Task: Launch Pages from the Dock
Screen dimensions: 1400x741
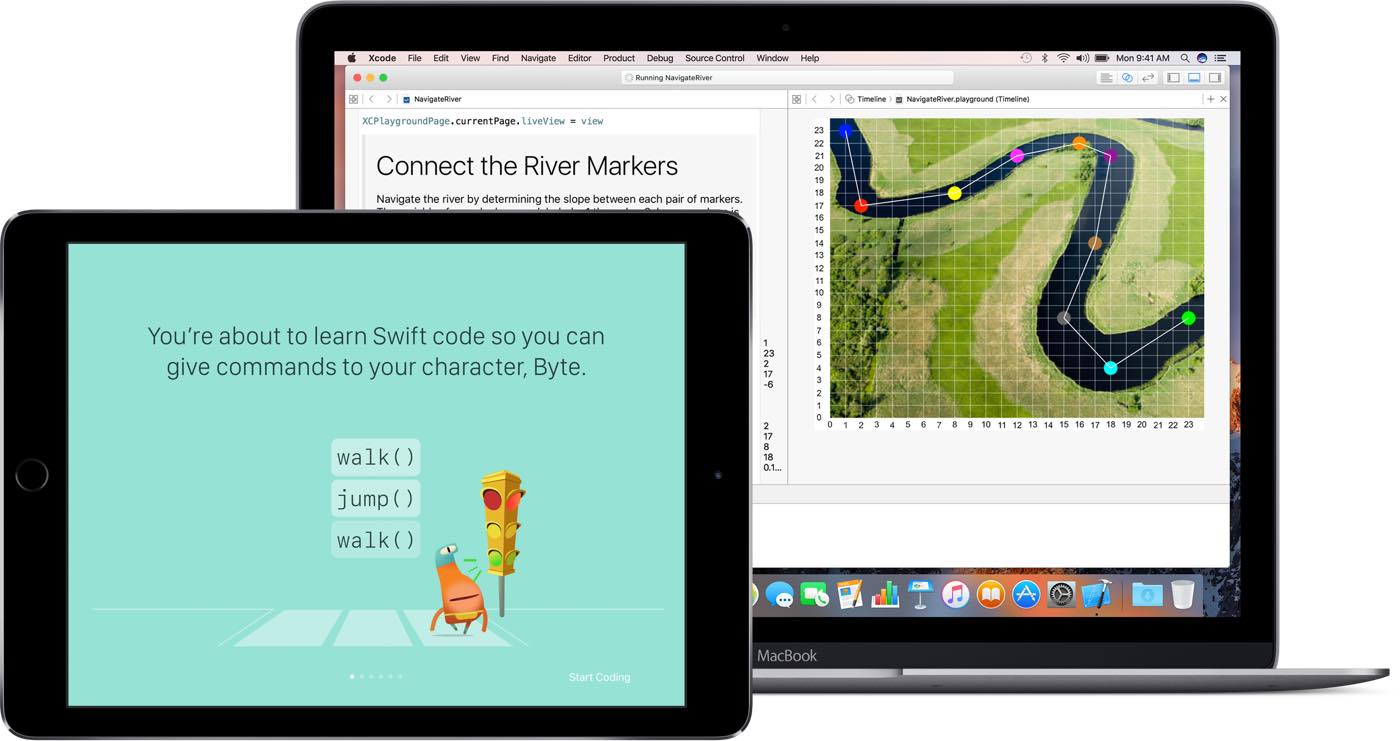Action: click(x=850, y=595)
